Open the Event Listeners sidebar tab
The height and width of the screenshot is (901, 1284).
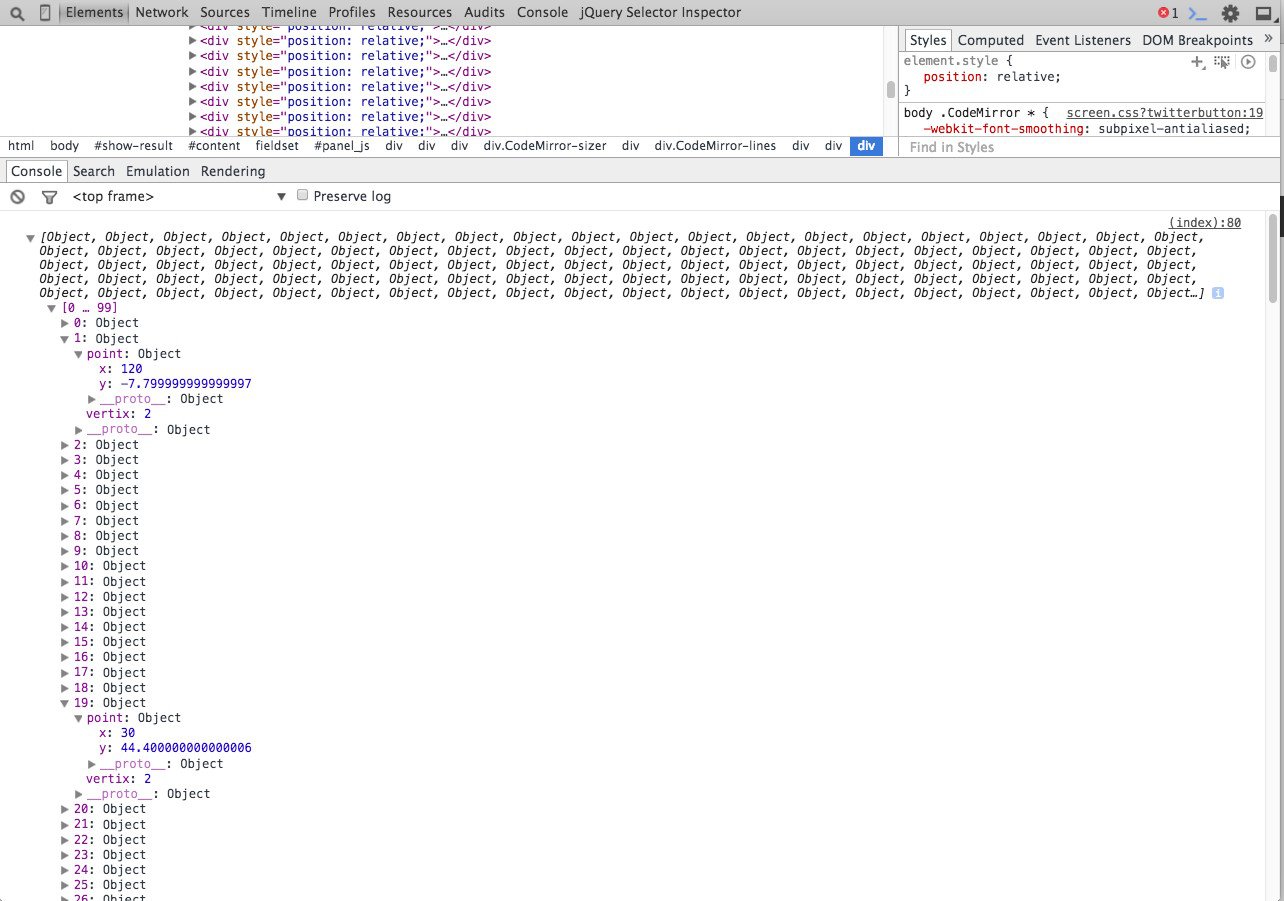click(1083, 40)
